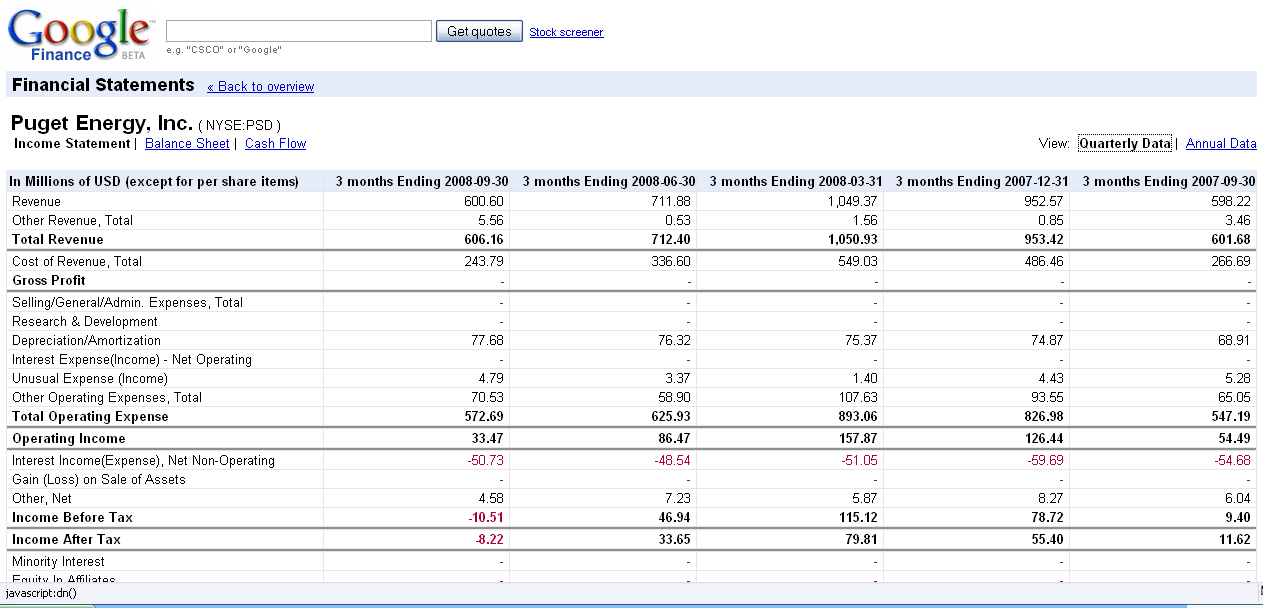The image size is (1263, 608).
Task: Click the Depreciation value 74.87
Action: (1048, 340)
